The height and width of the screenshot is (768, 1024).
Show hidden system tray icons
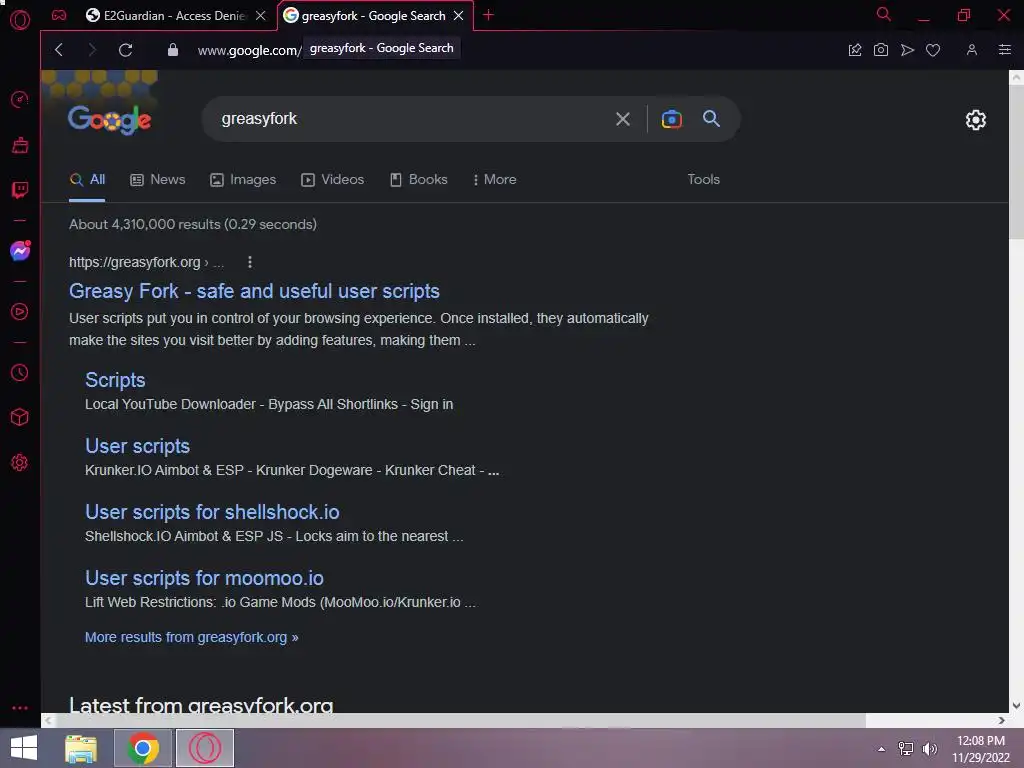click(881, 749)
